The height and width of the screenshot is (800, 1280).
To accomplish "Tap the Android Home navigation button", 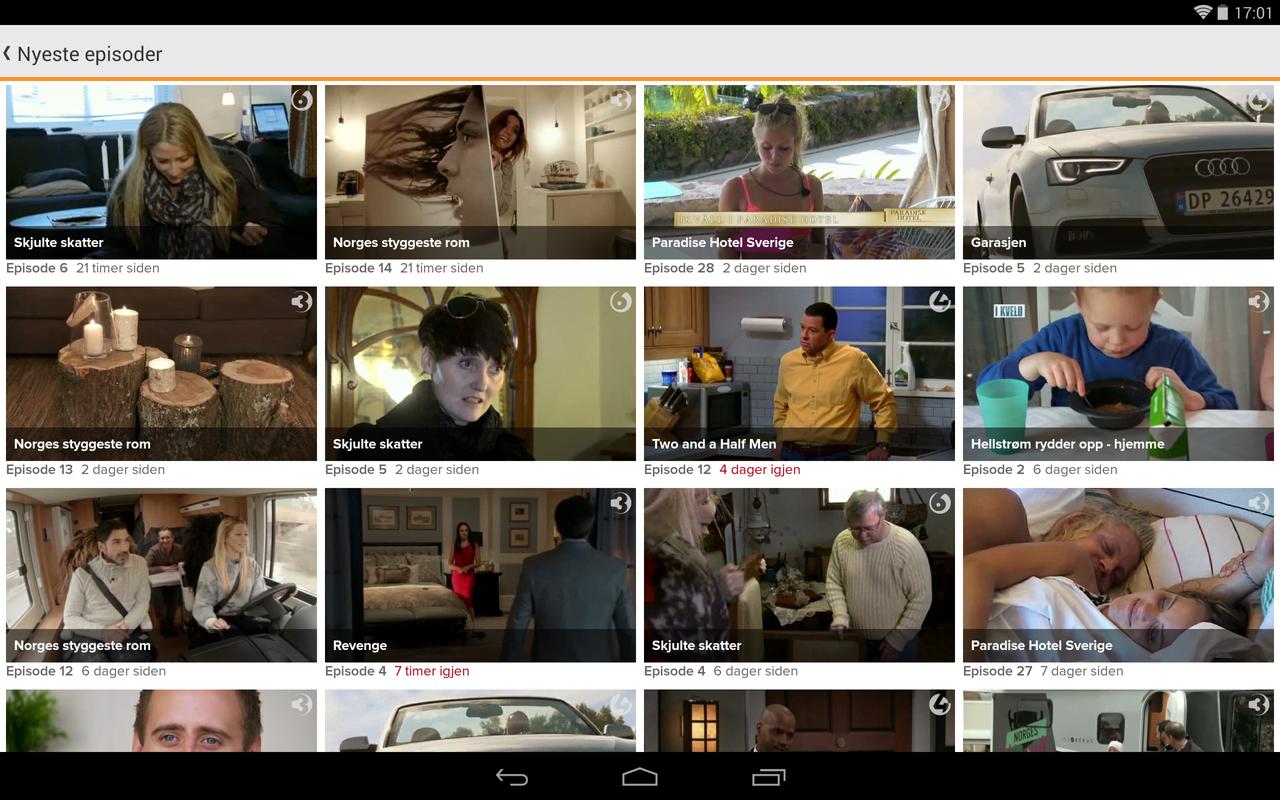I will click(x=640, y=777).
